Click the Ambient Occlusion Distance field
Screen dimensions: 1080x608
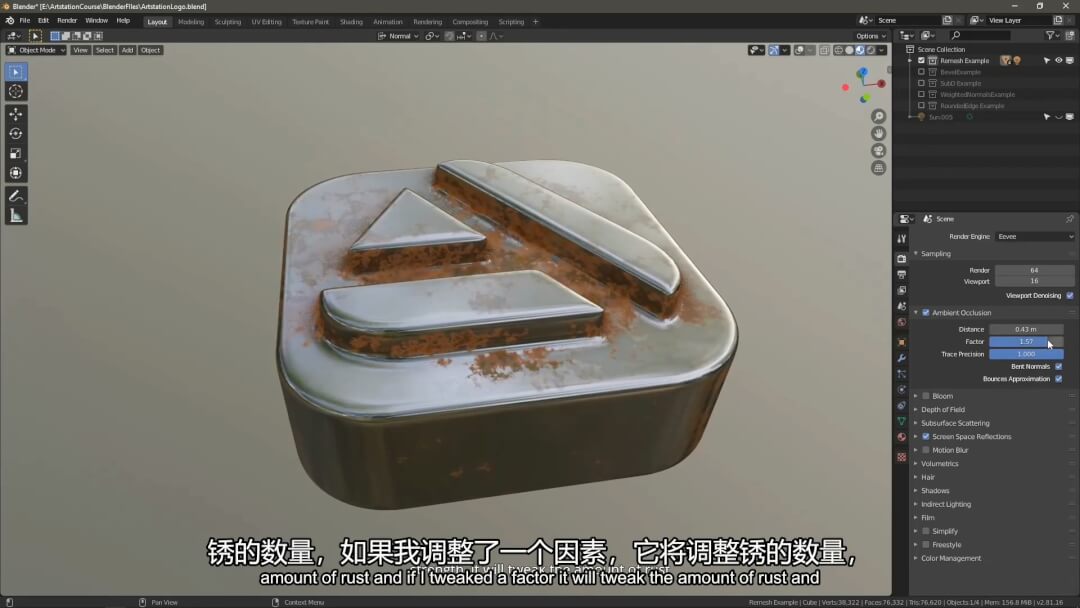pyautogui.click(x=1026, y=329)
